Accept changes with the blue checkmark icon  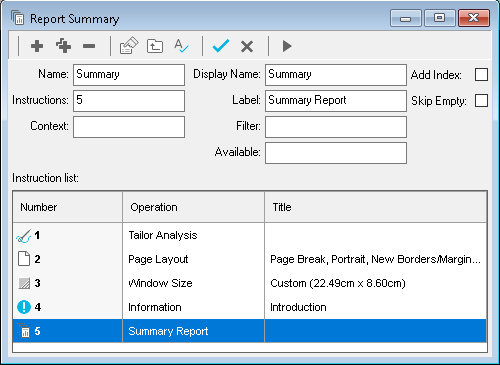tap(221, 46)
